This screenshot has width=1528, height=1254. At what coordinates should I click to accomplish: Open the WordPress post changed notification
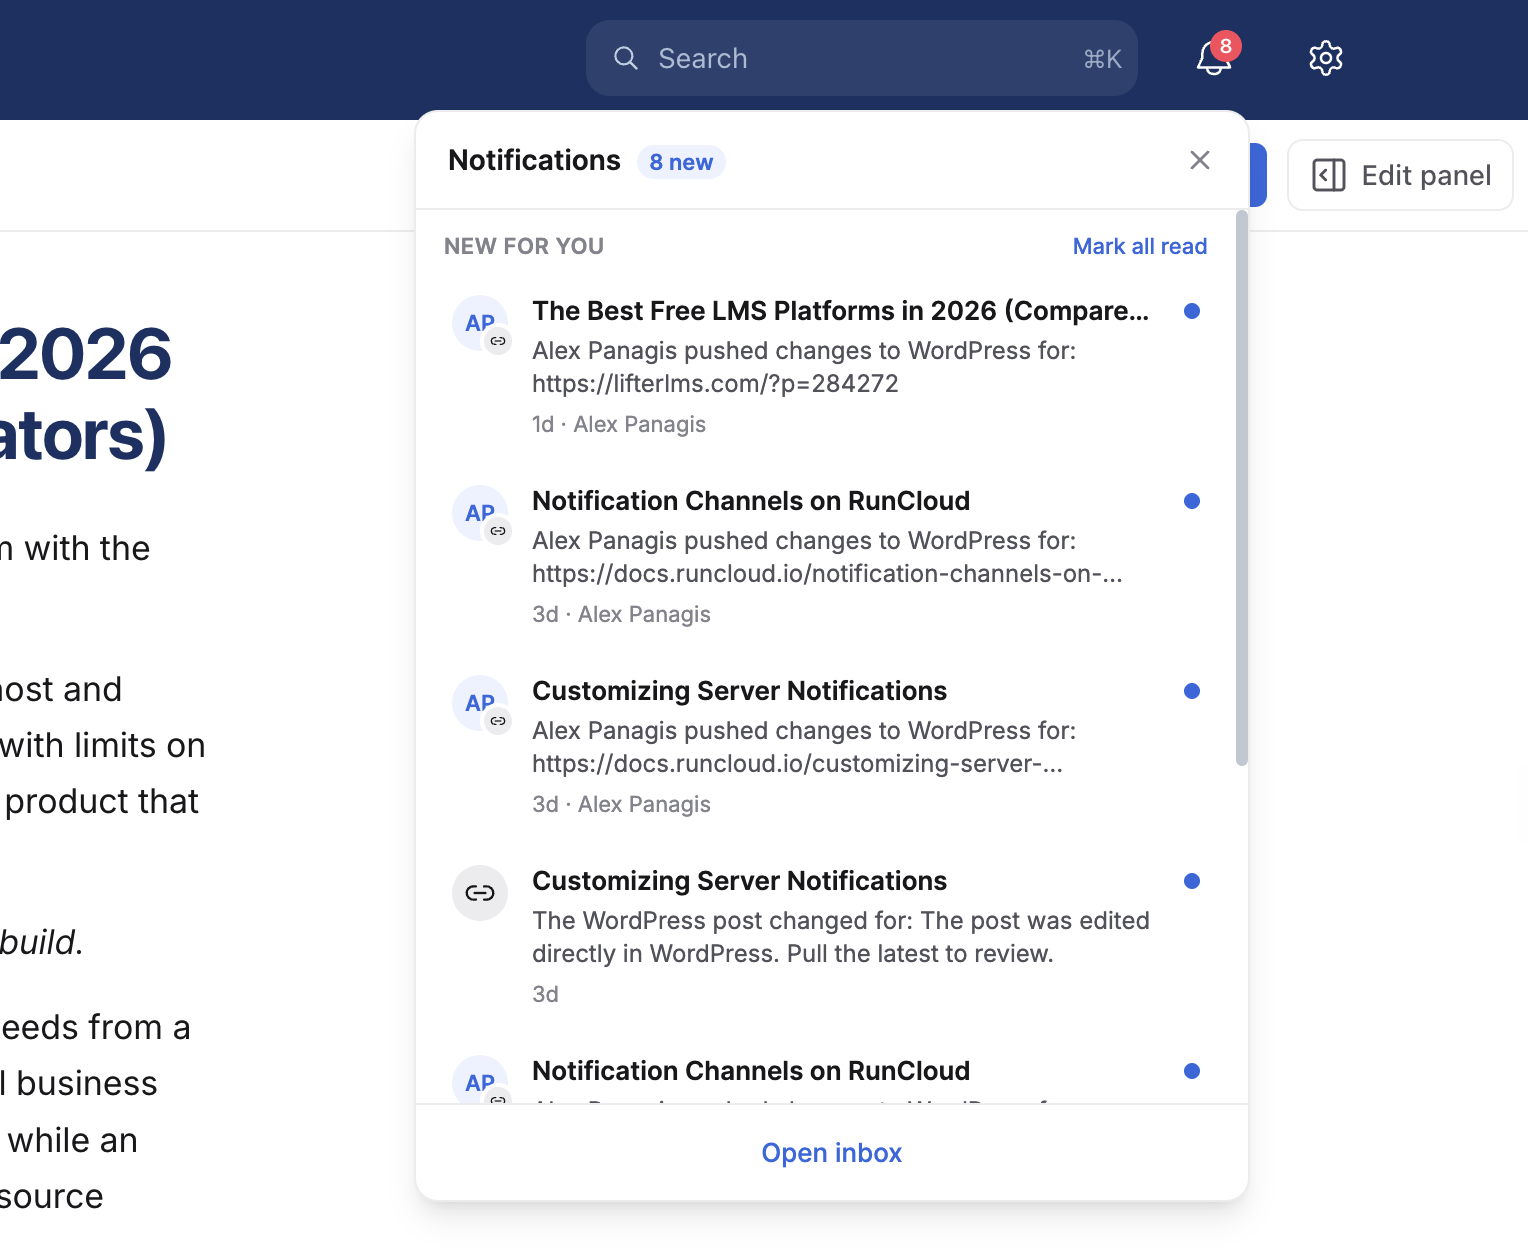(x=831, y=937)
